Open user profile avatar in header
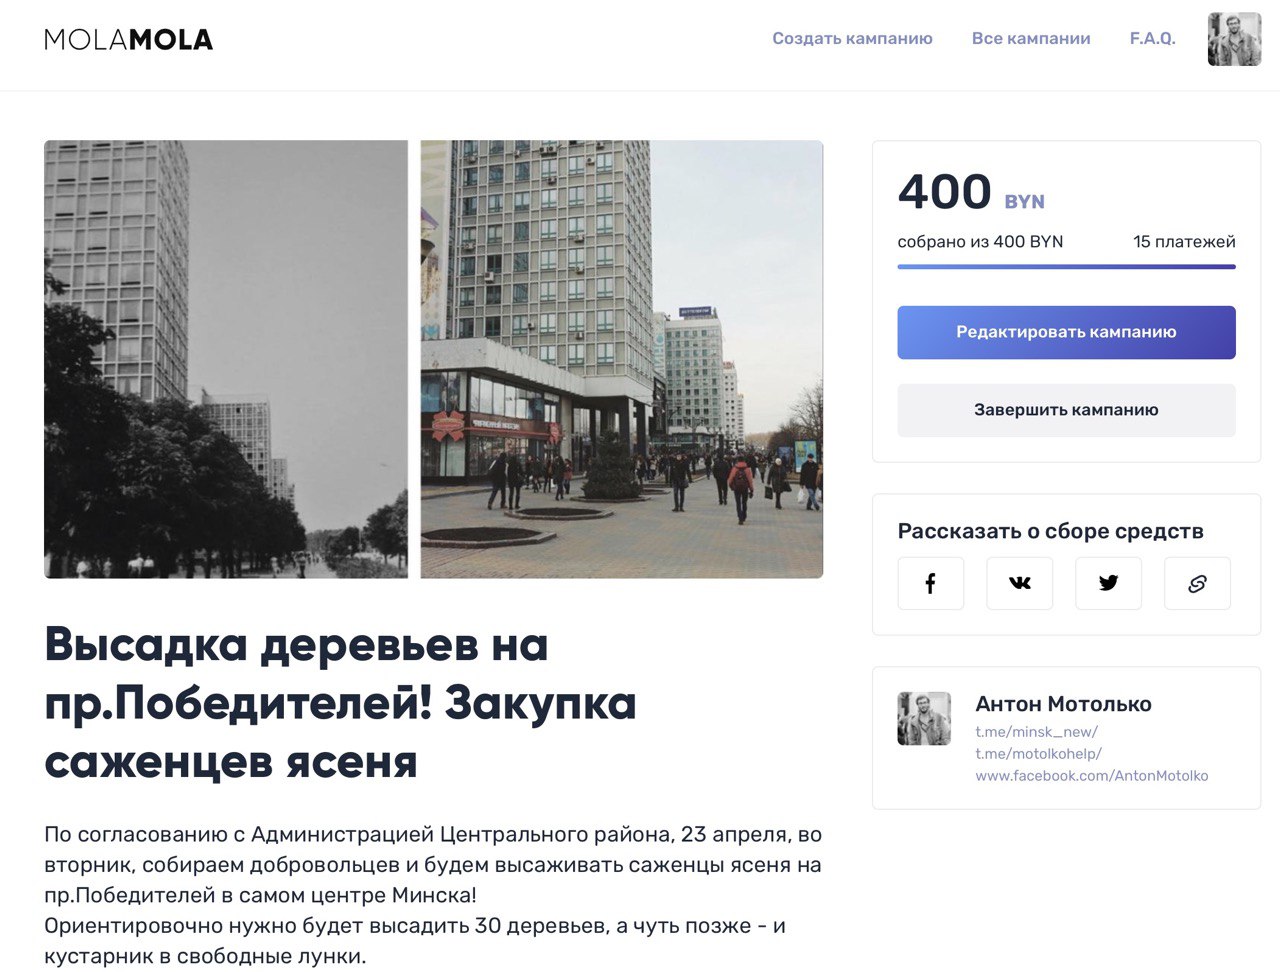Image resolution: width=1280 pixels, height=972 pixels. pos(1234,39)
